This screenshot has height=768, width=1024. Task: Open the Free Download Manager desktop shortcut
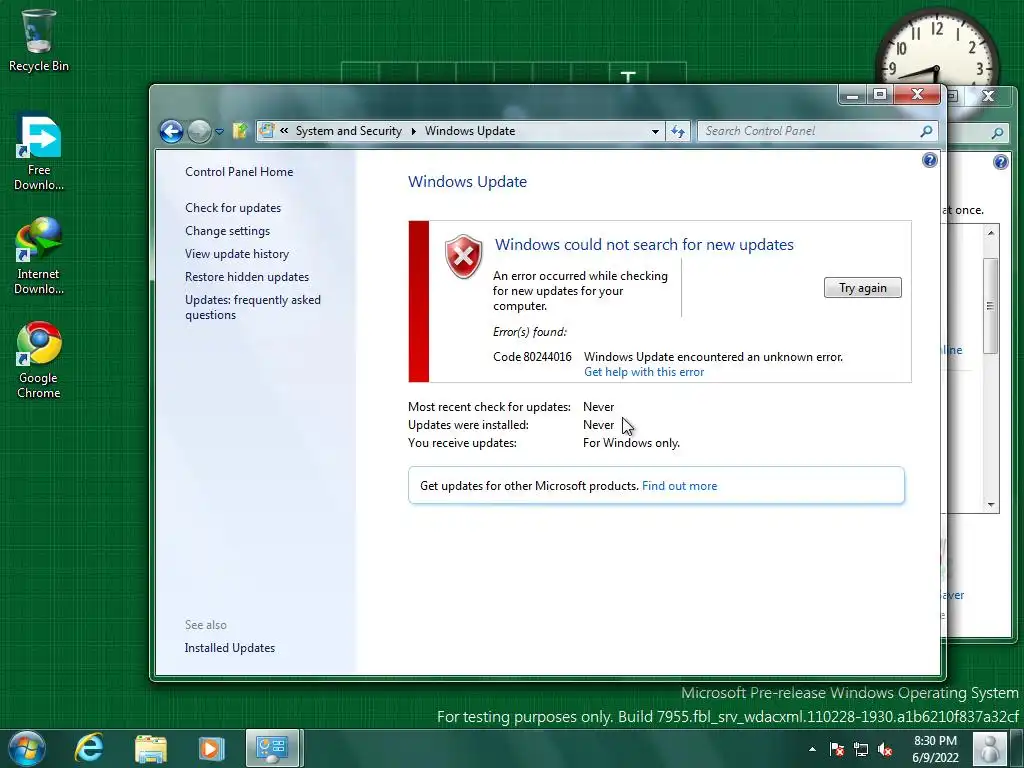(39, 153)
